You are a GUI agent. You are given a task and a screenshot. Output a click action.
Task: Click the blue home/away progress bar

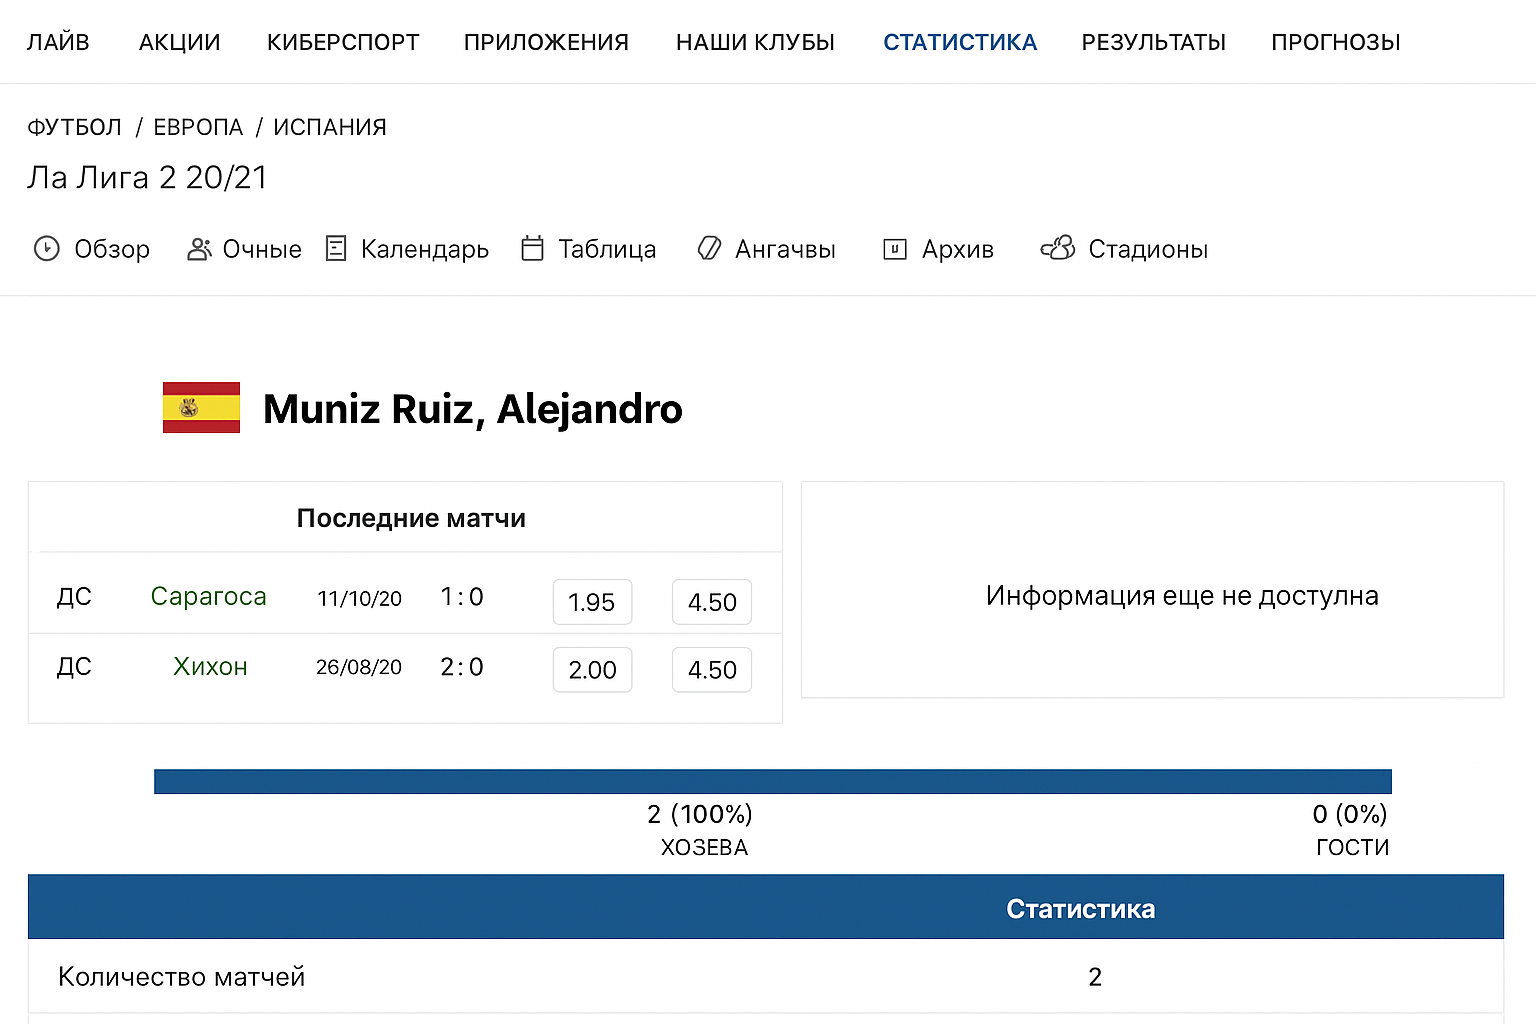point(772,781)
